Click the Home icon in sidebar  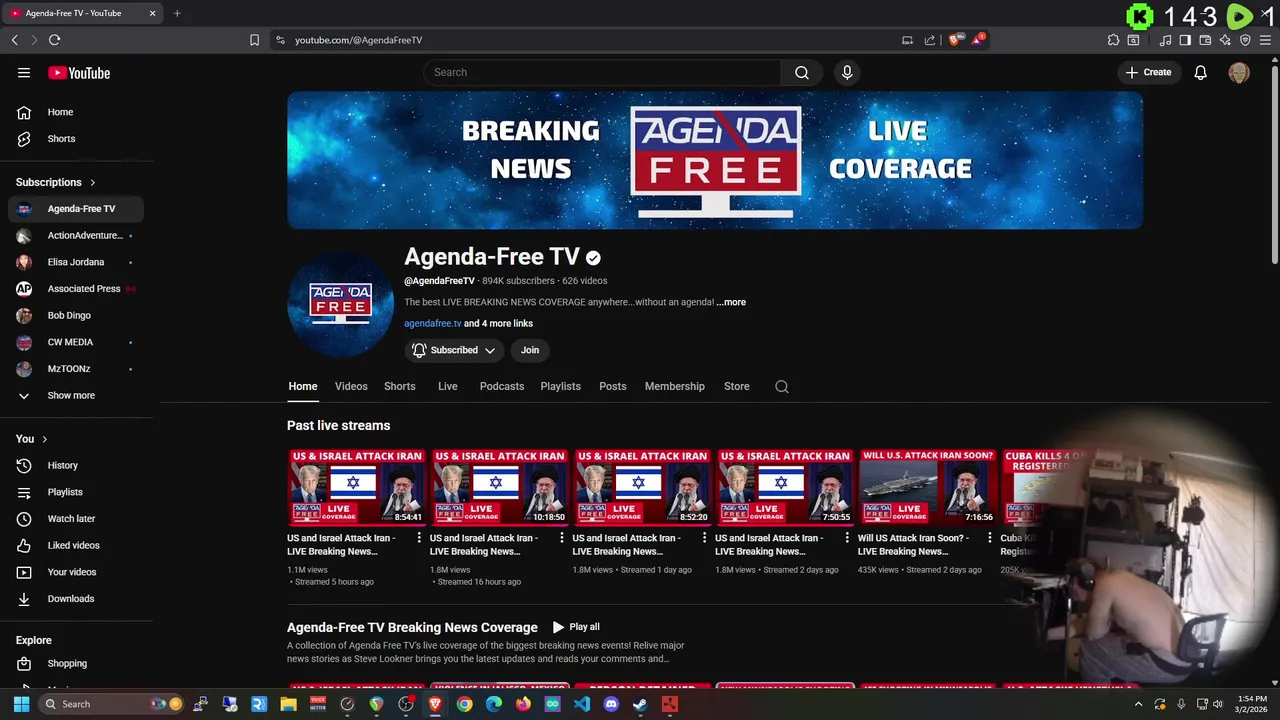point(24,112)
